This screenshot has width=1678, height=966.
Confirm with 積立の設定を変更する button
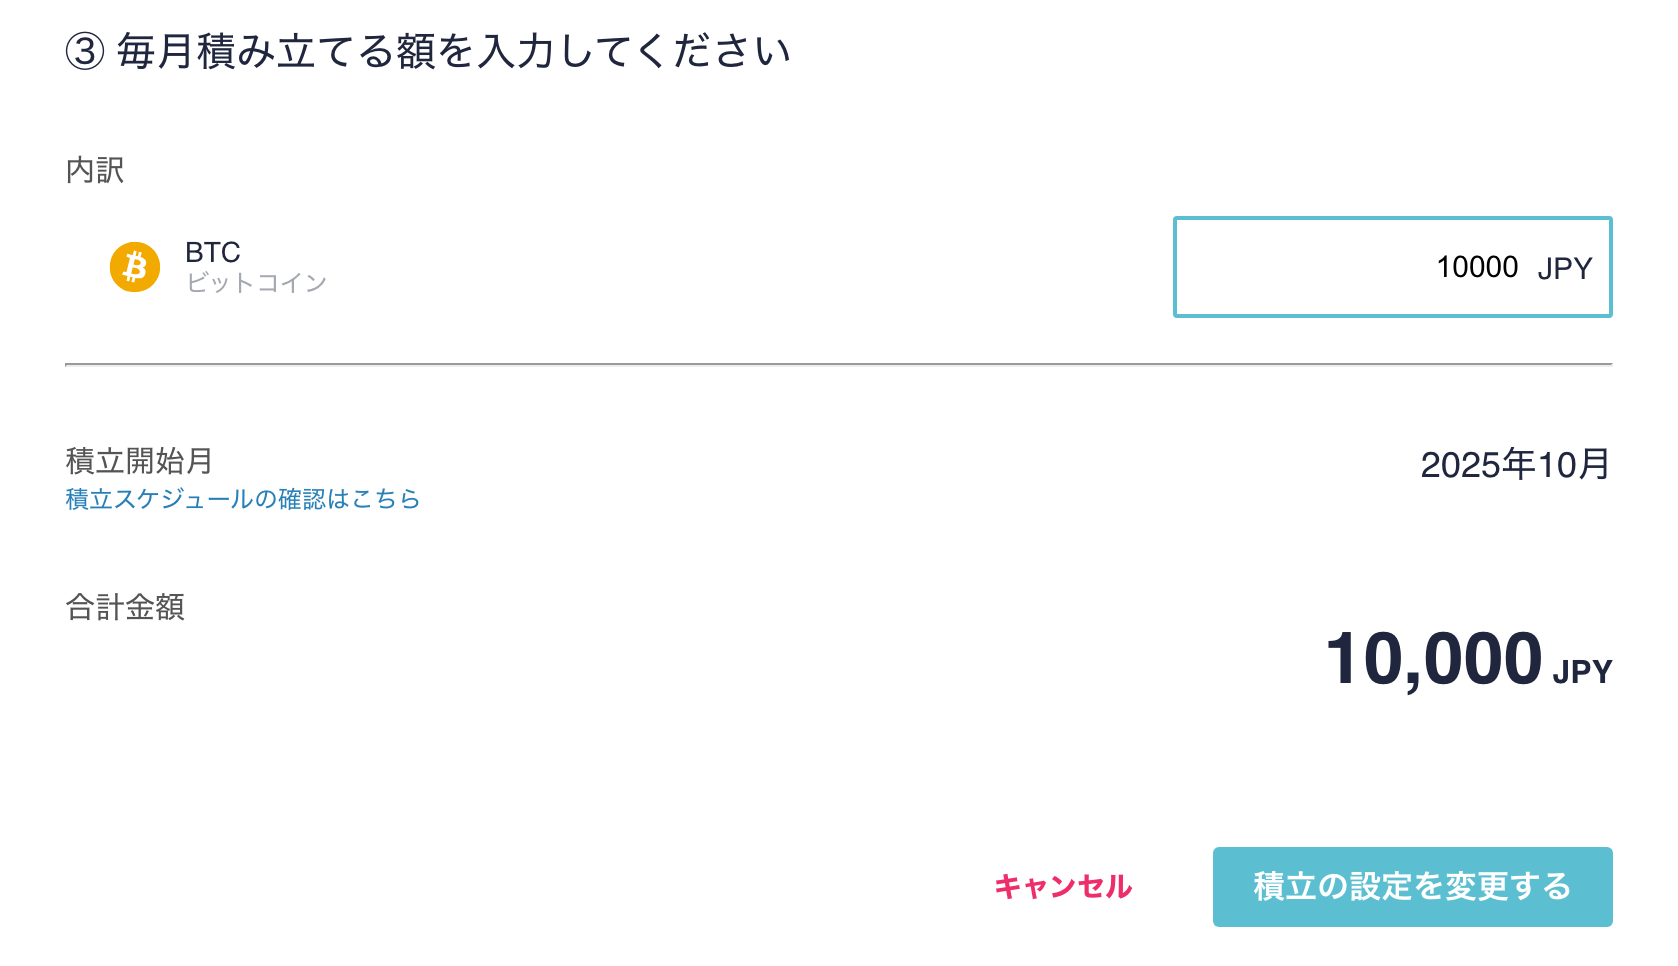tap(1412, 887)
